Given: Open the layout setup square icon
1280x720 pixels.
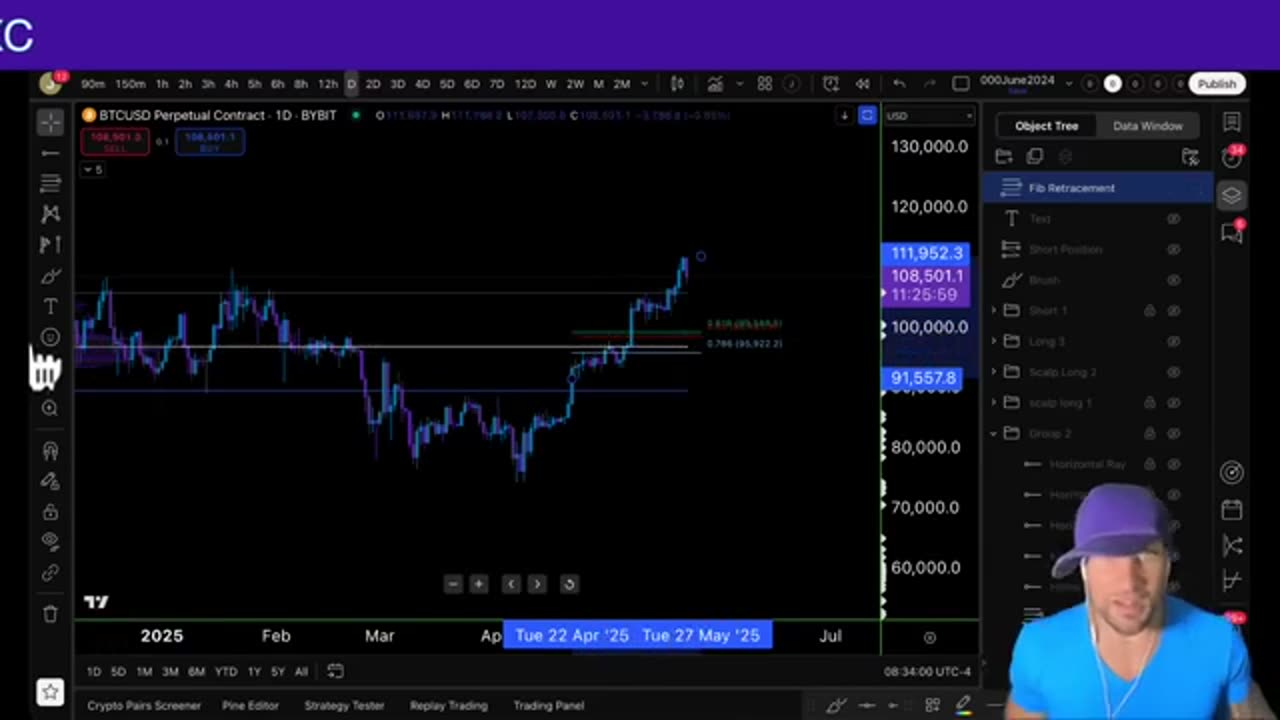Looking at the screenshot, I should tap(961, 84).
